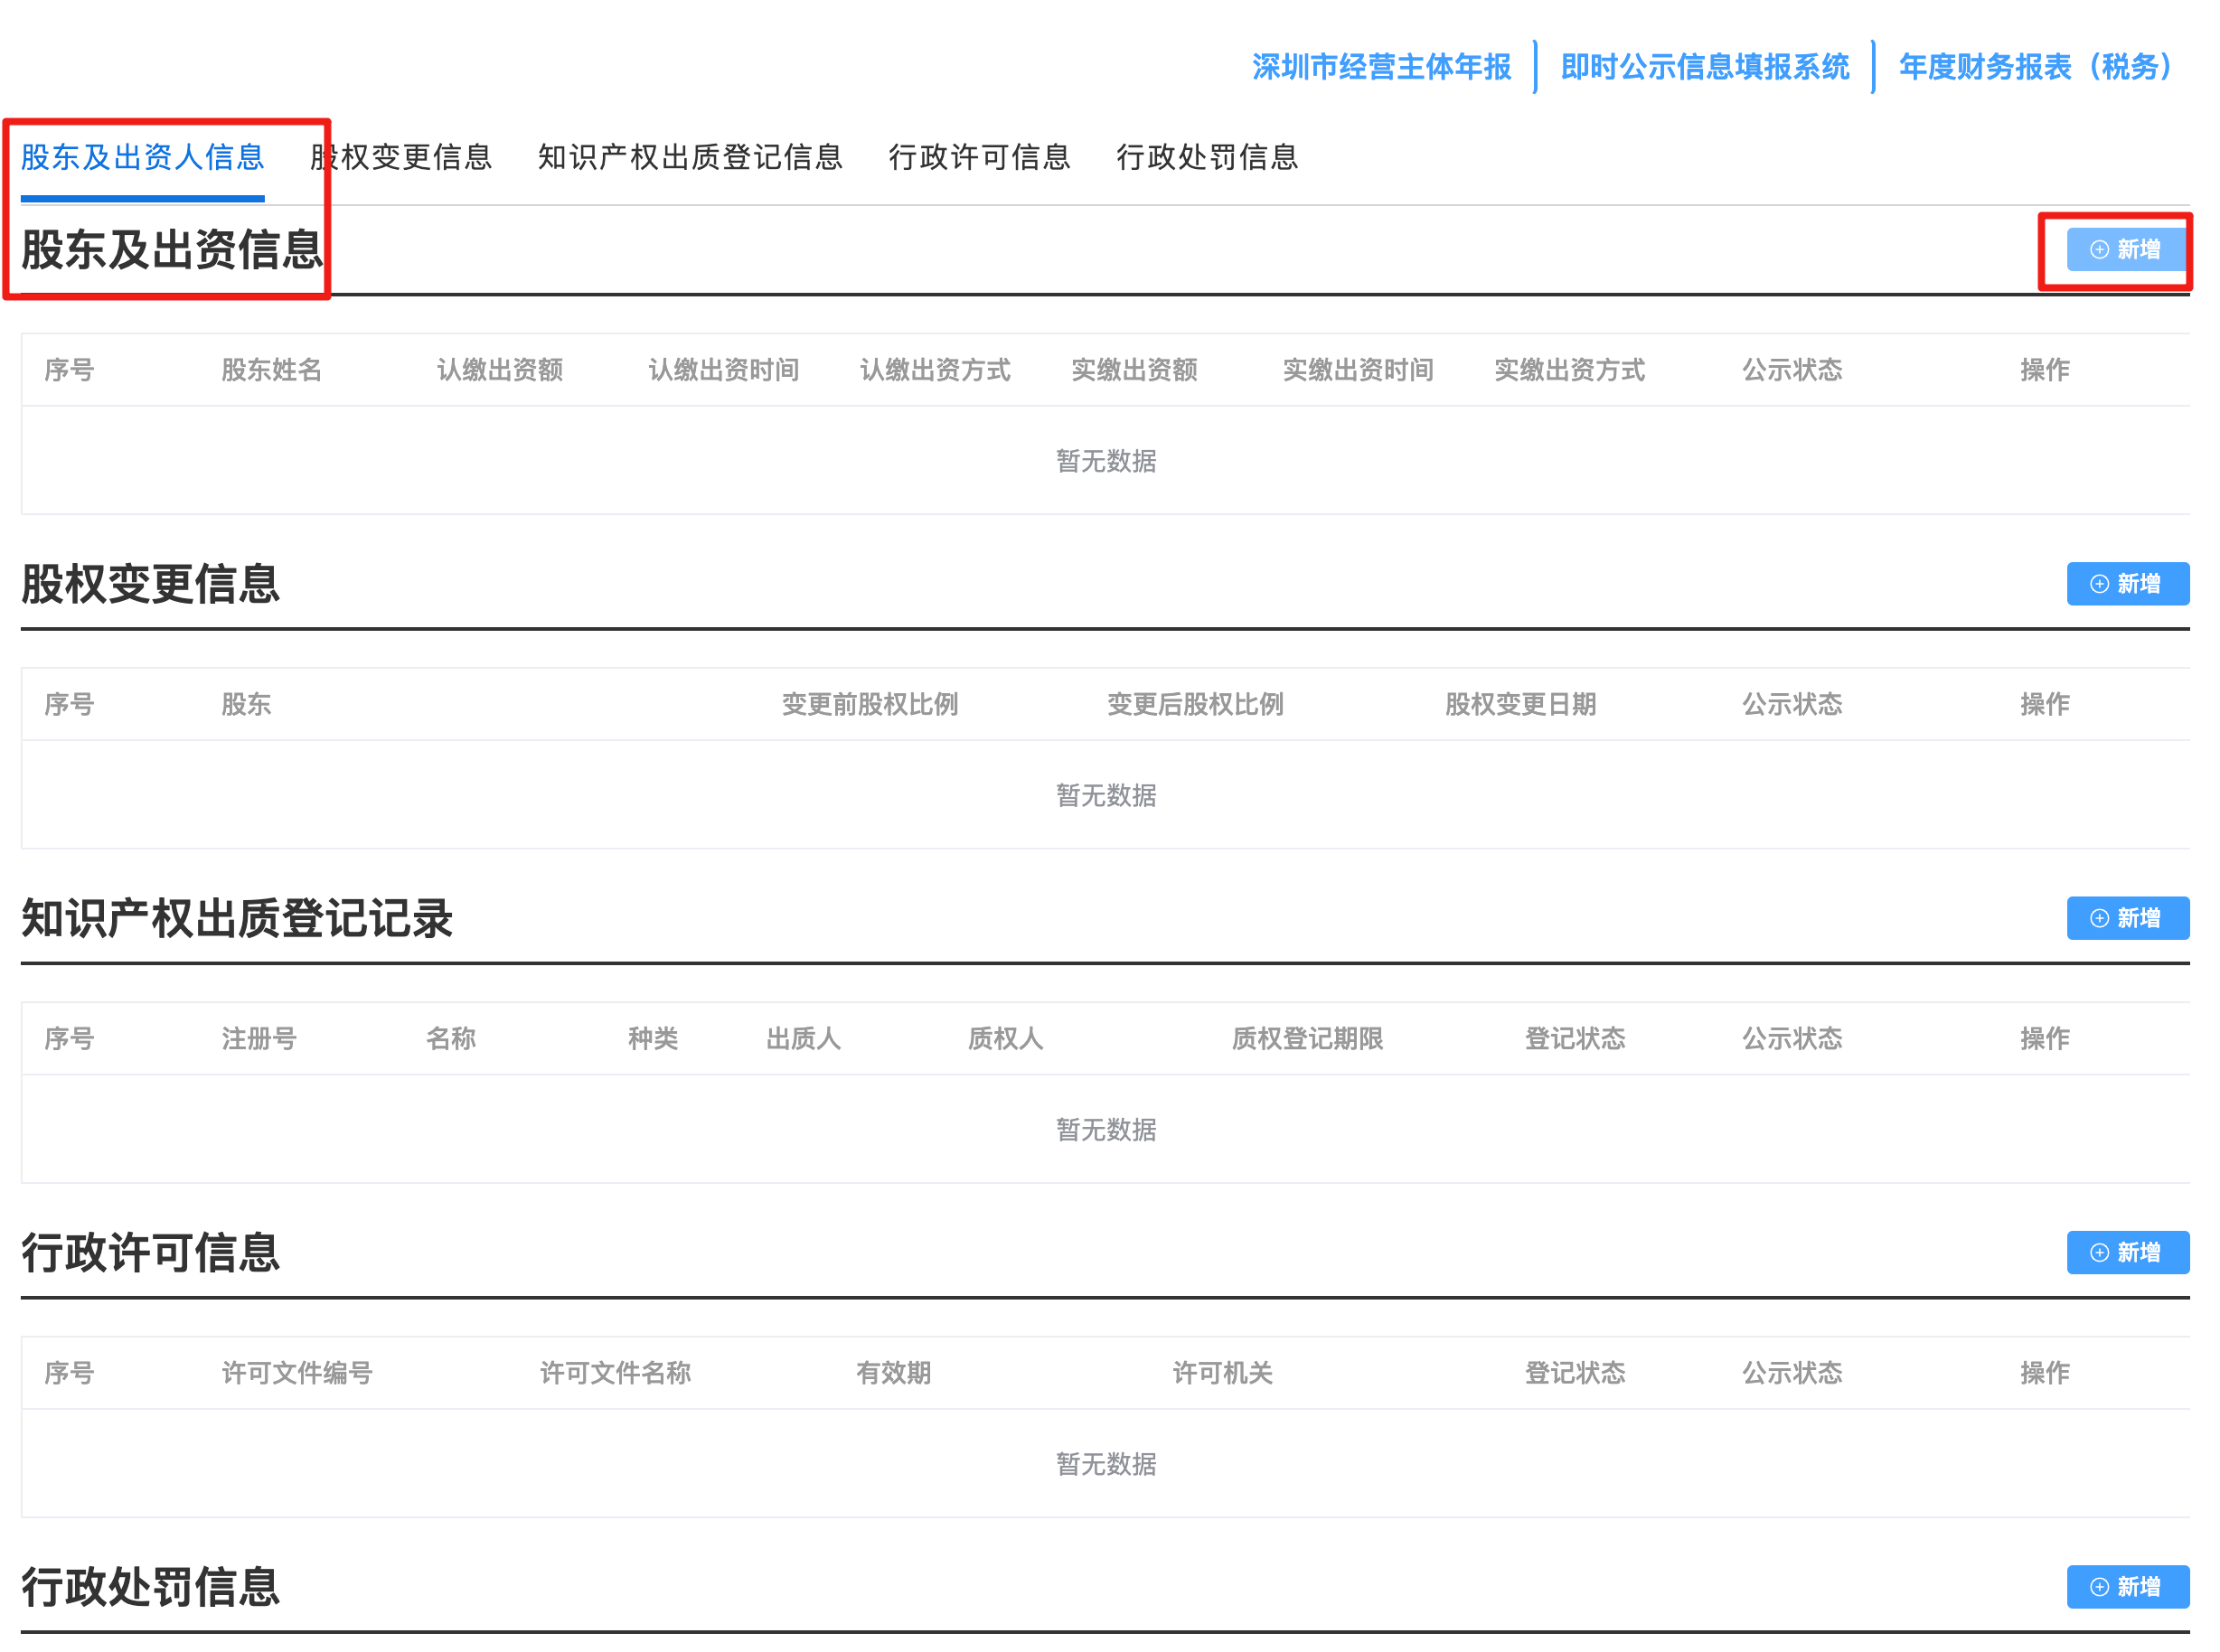The height and width of the screenshot is (1652, 2220).
Task: Click 实缴出资方式 column header
Action: (1569, 370)
